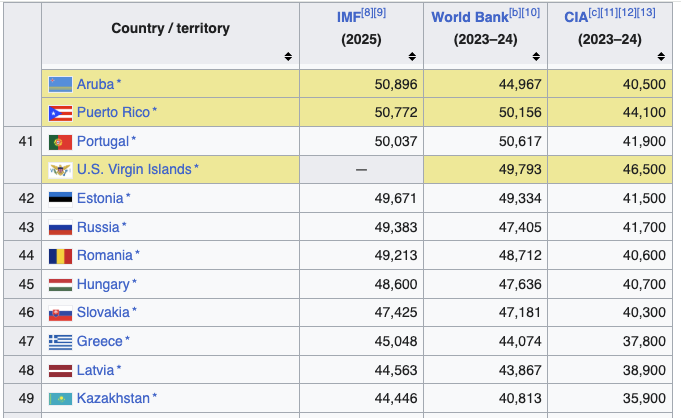Open the Slovakia country link

[x=103, y=312]
